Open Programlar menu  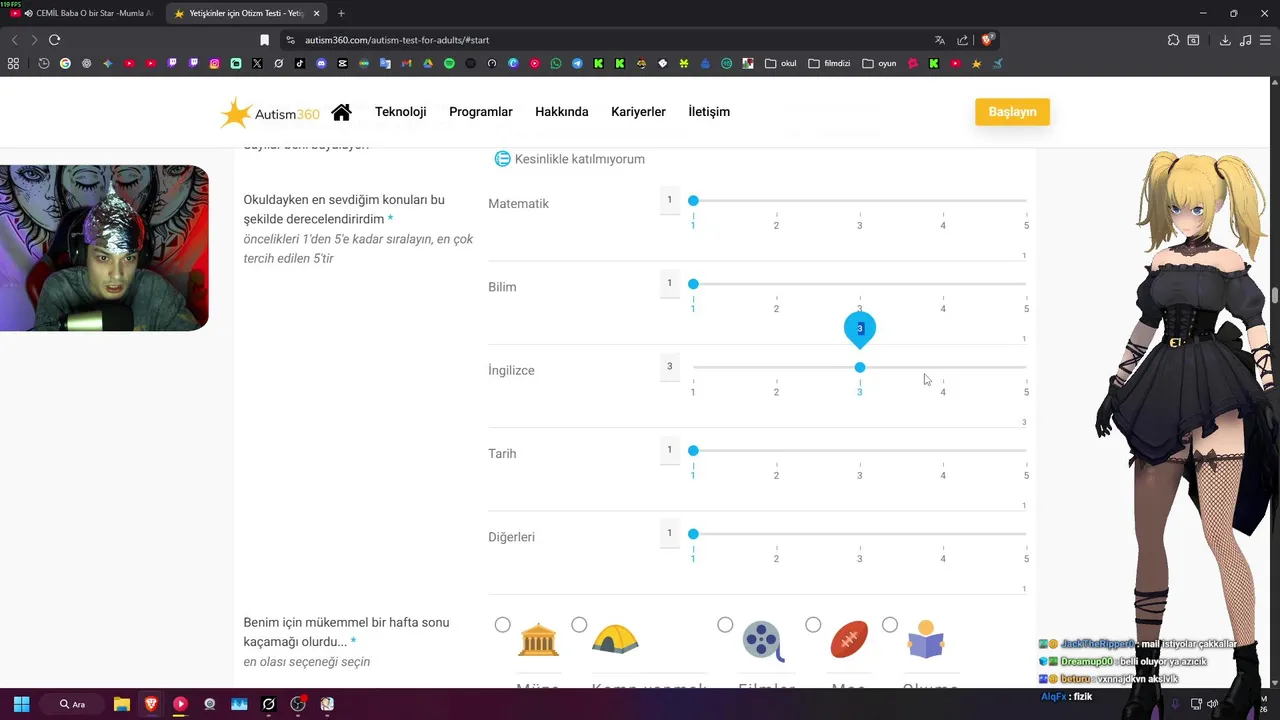tap(481, 112)
